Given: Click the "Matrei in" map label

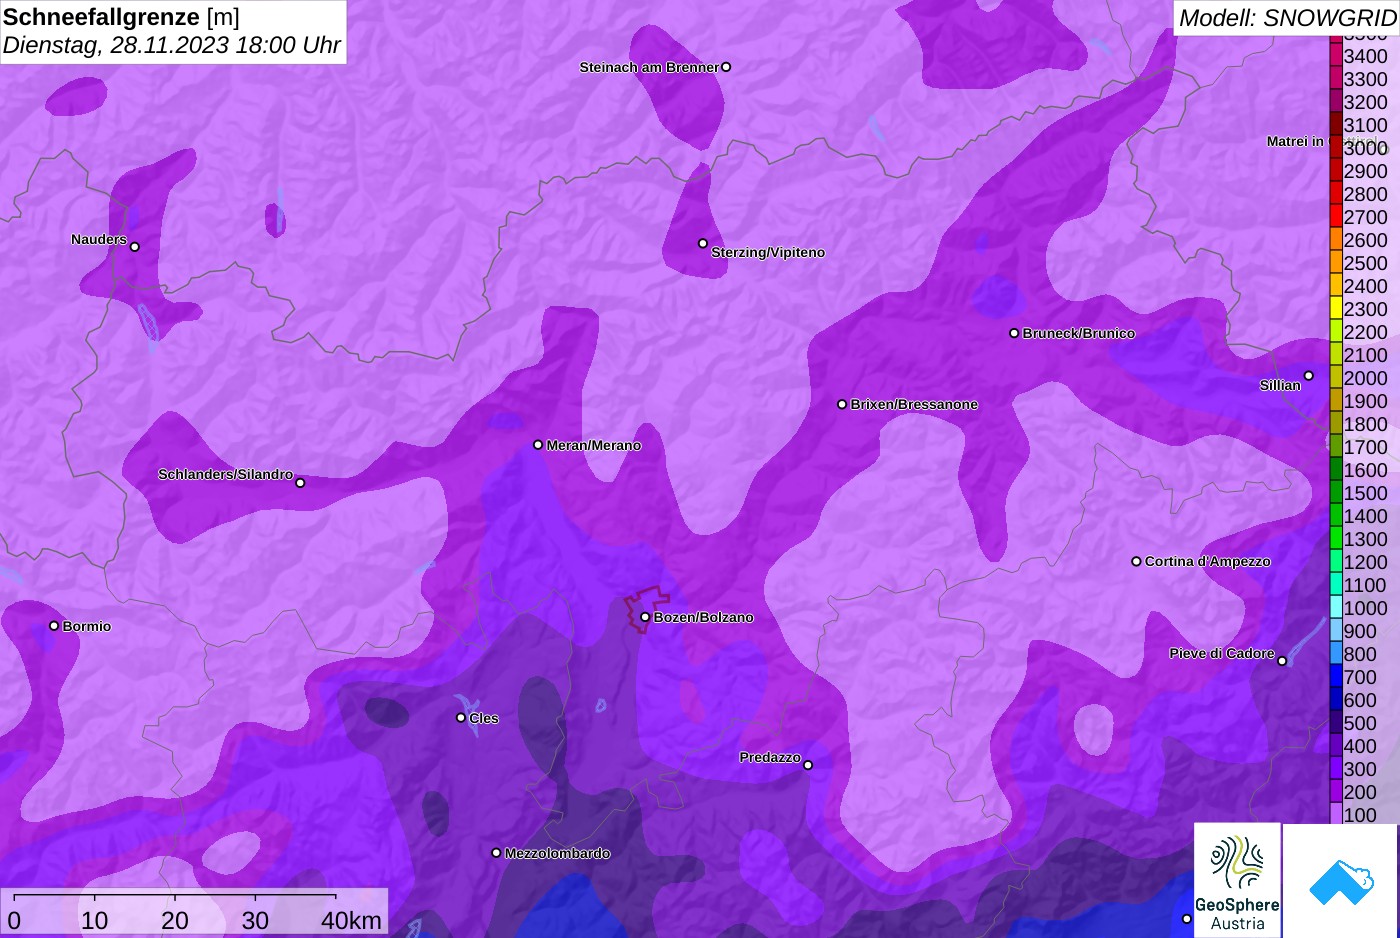Looking at the screenshot, I should (x=1295, y=142).
